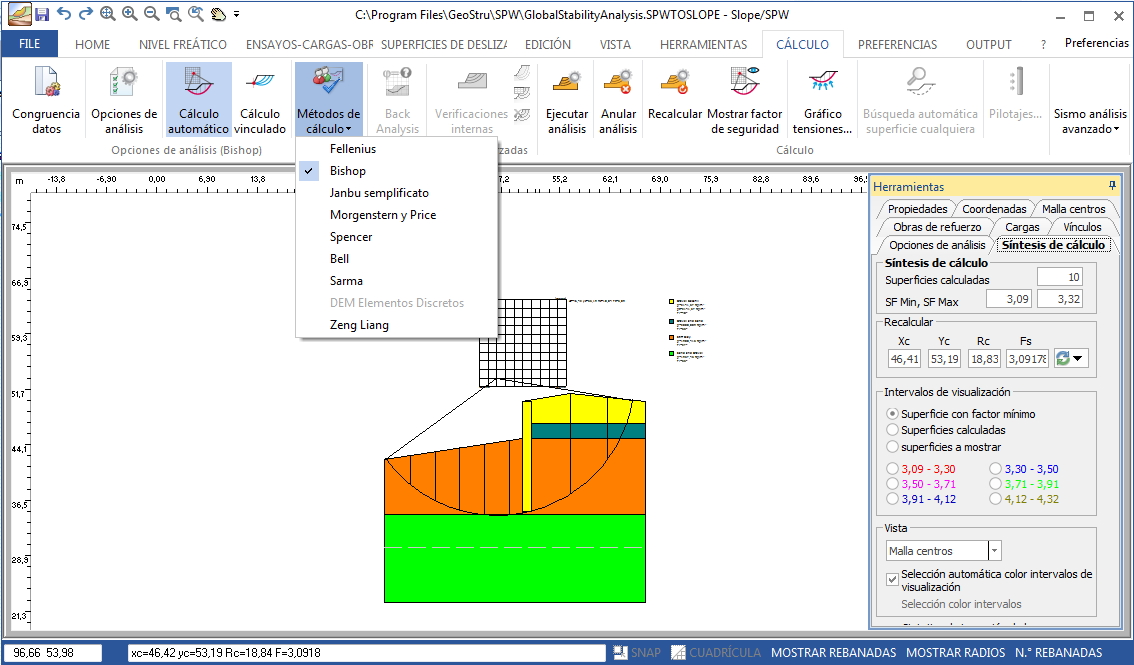
Task: Expand the recalcular refresh button dropdown arrow
Action: 1079,358
